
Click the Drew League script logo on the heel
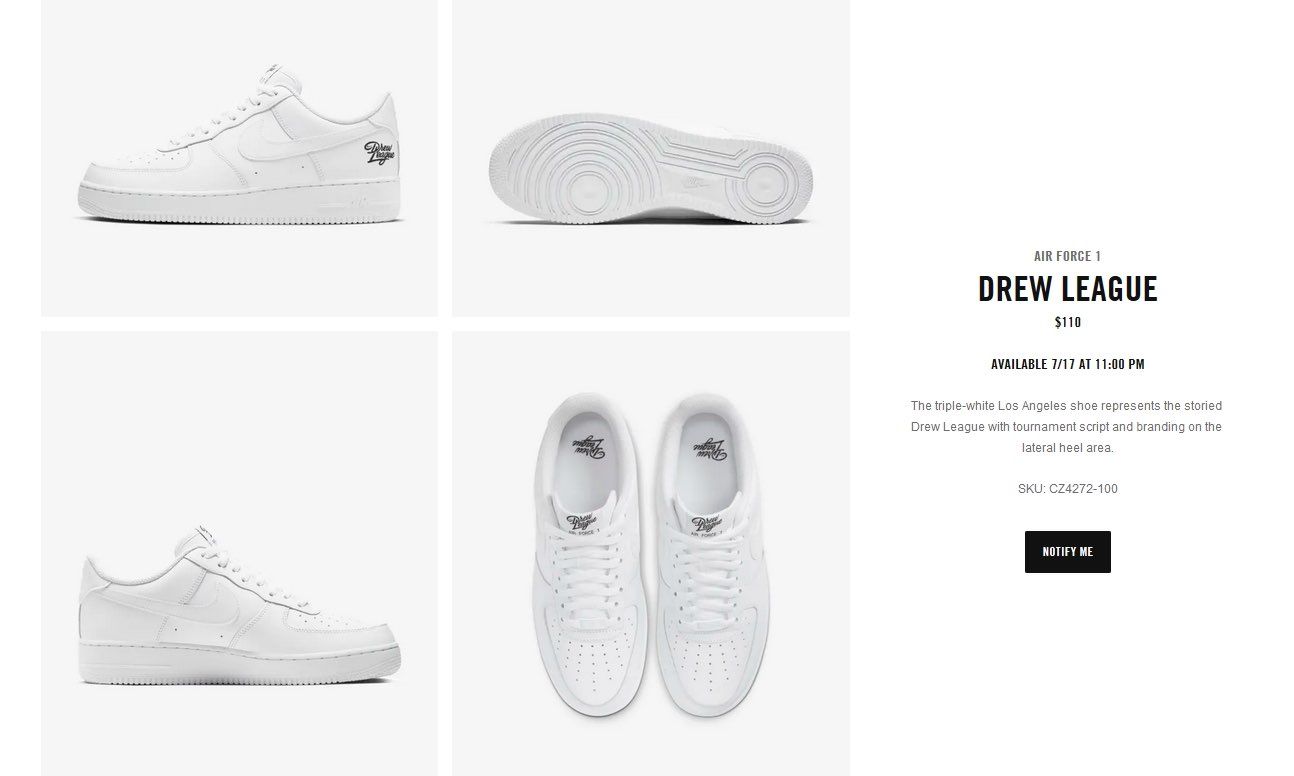pos(380,153)
